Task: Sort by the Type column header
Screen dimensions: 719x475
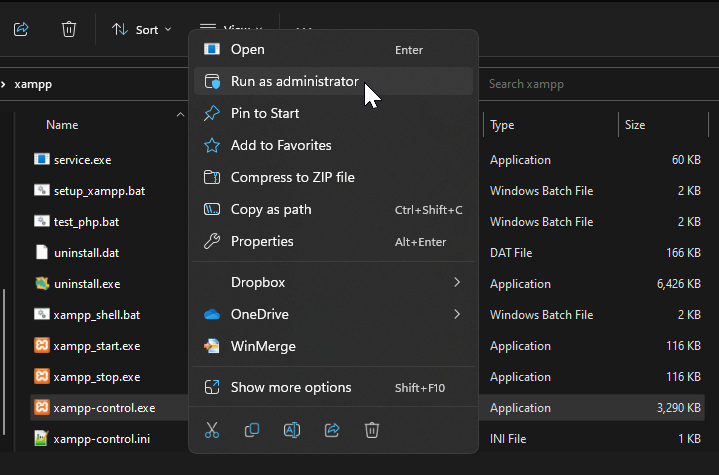Action: tap(502, 125)
